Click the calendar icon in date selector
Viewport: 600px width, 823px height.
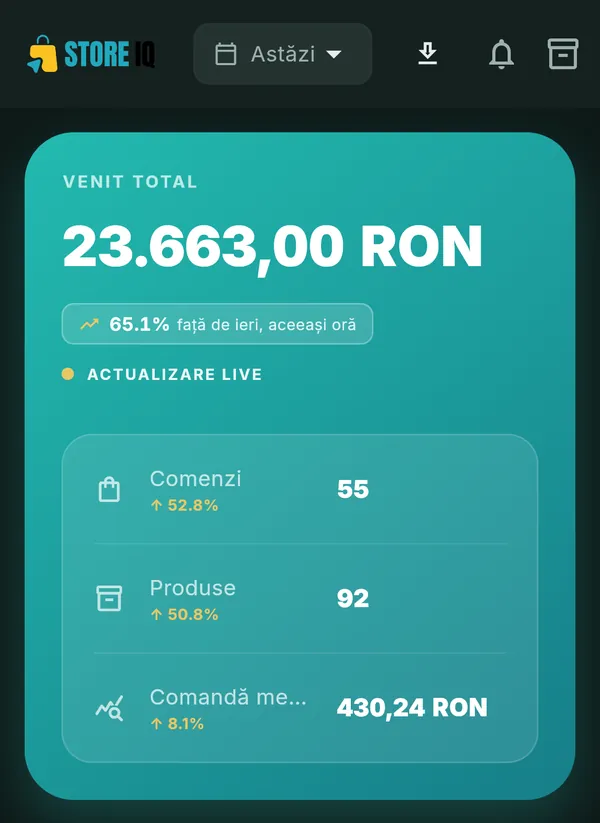[x=226, y=54]
